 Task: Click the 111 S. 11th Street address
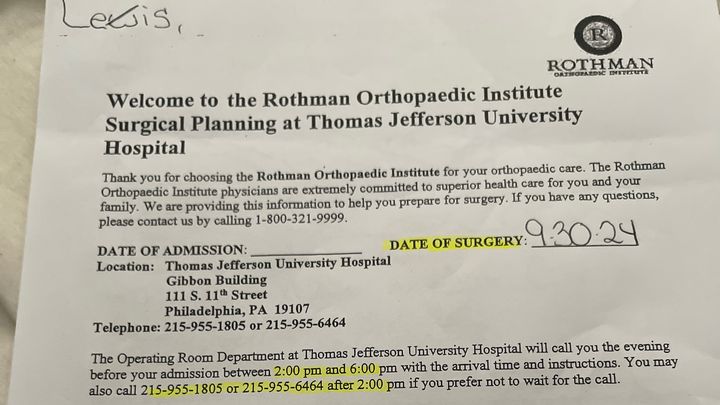[216, 294]
